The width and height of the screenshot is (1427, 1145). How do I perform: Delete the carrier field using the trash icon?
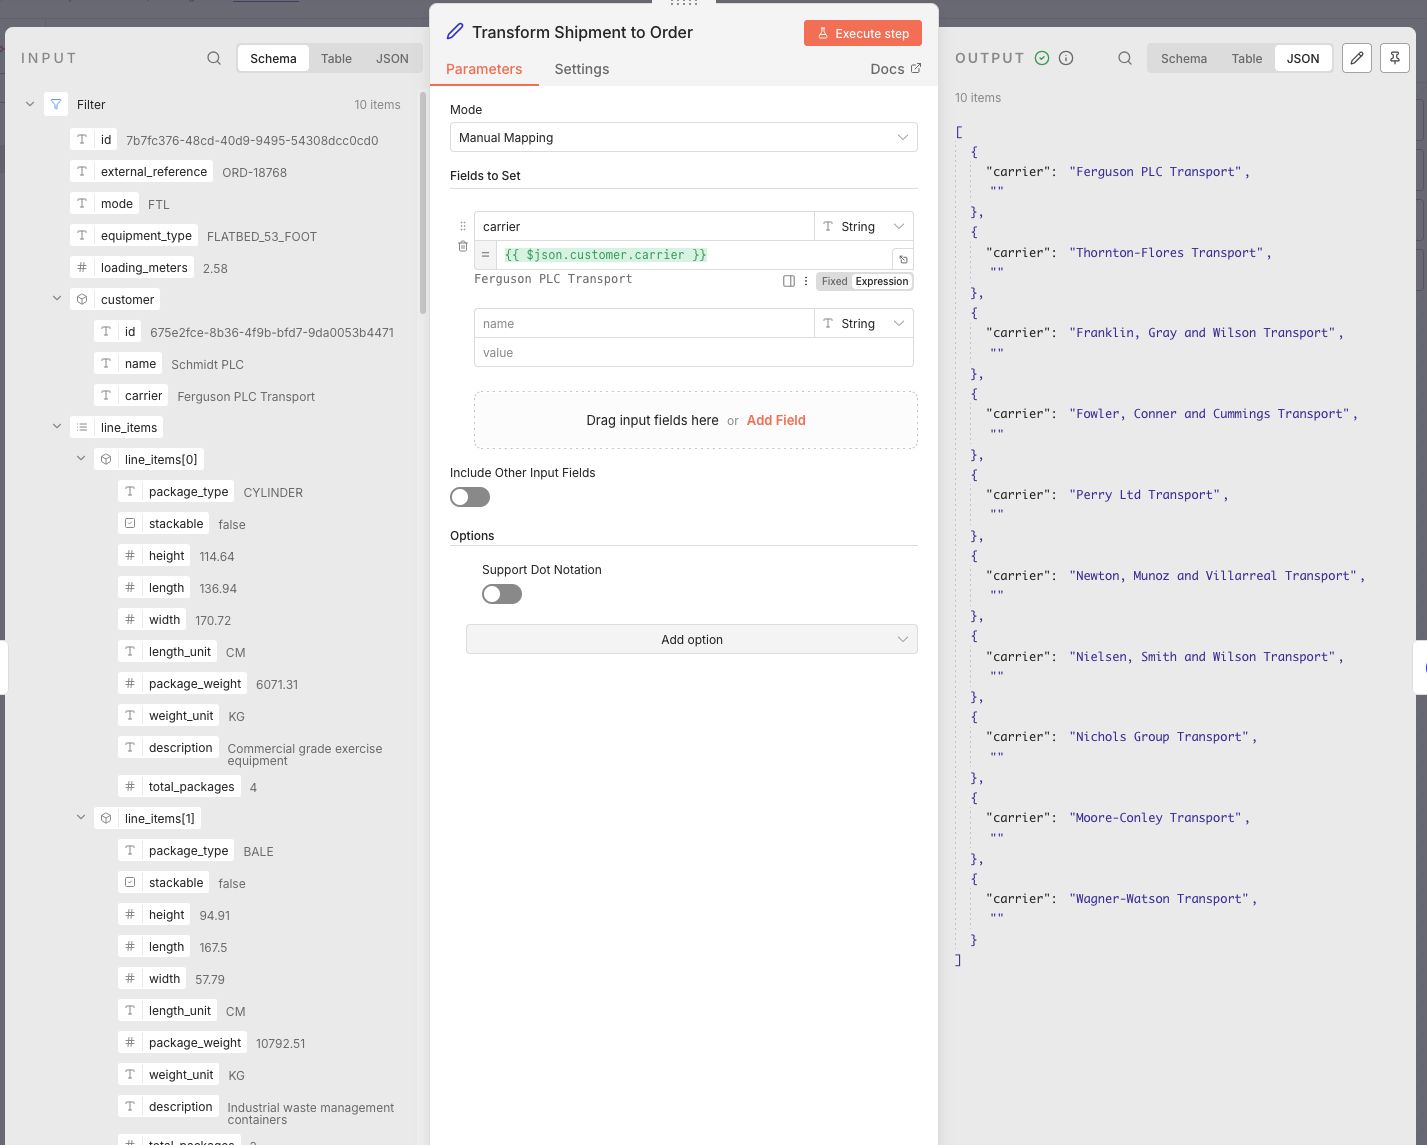coord(463,246)
